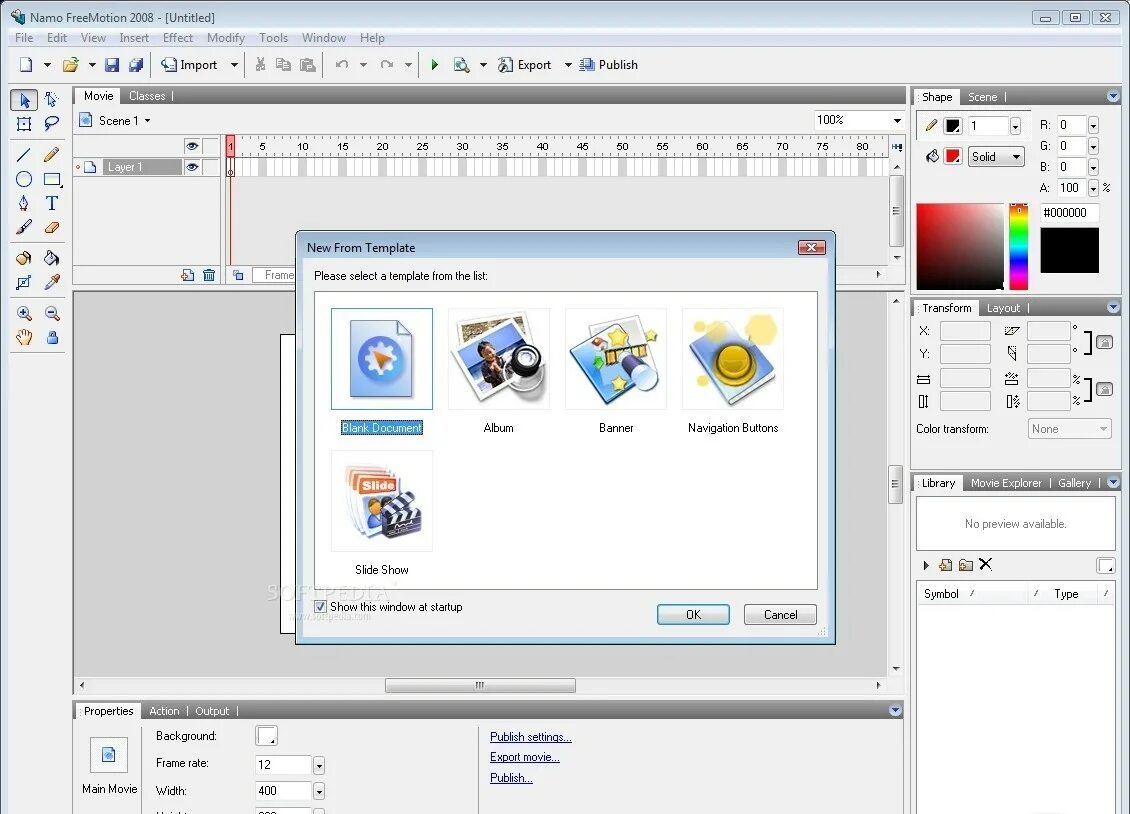Open the stroke width dropdown arrow
The image size is (1130, 814).
point(1015,126)
